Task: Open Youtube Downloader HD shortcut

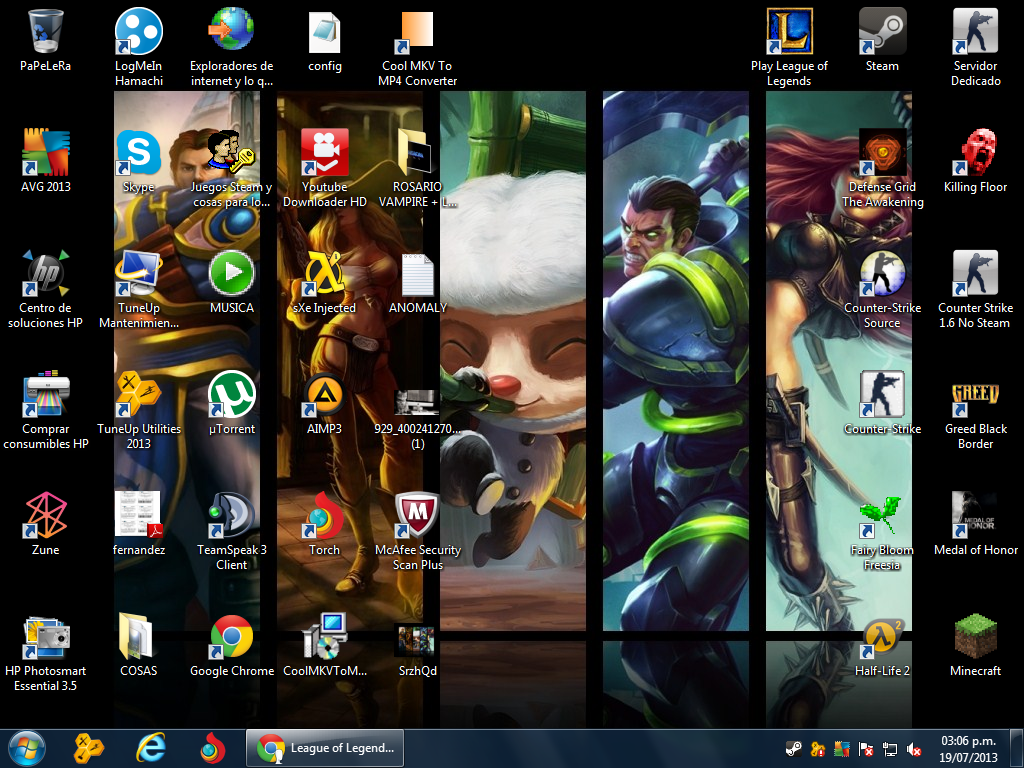Action: point(325,152)
